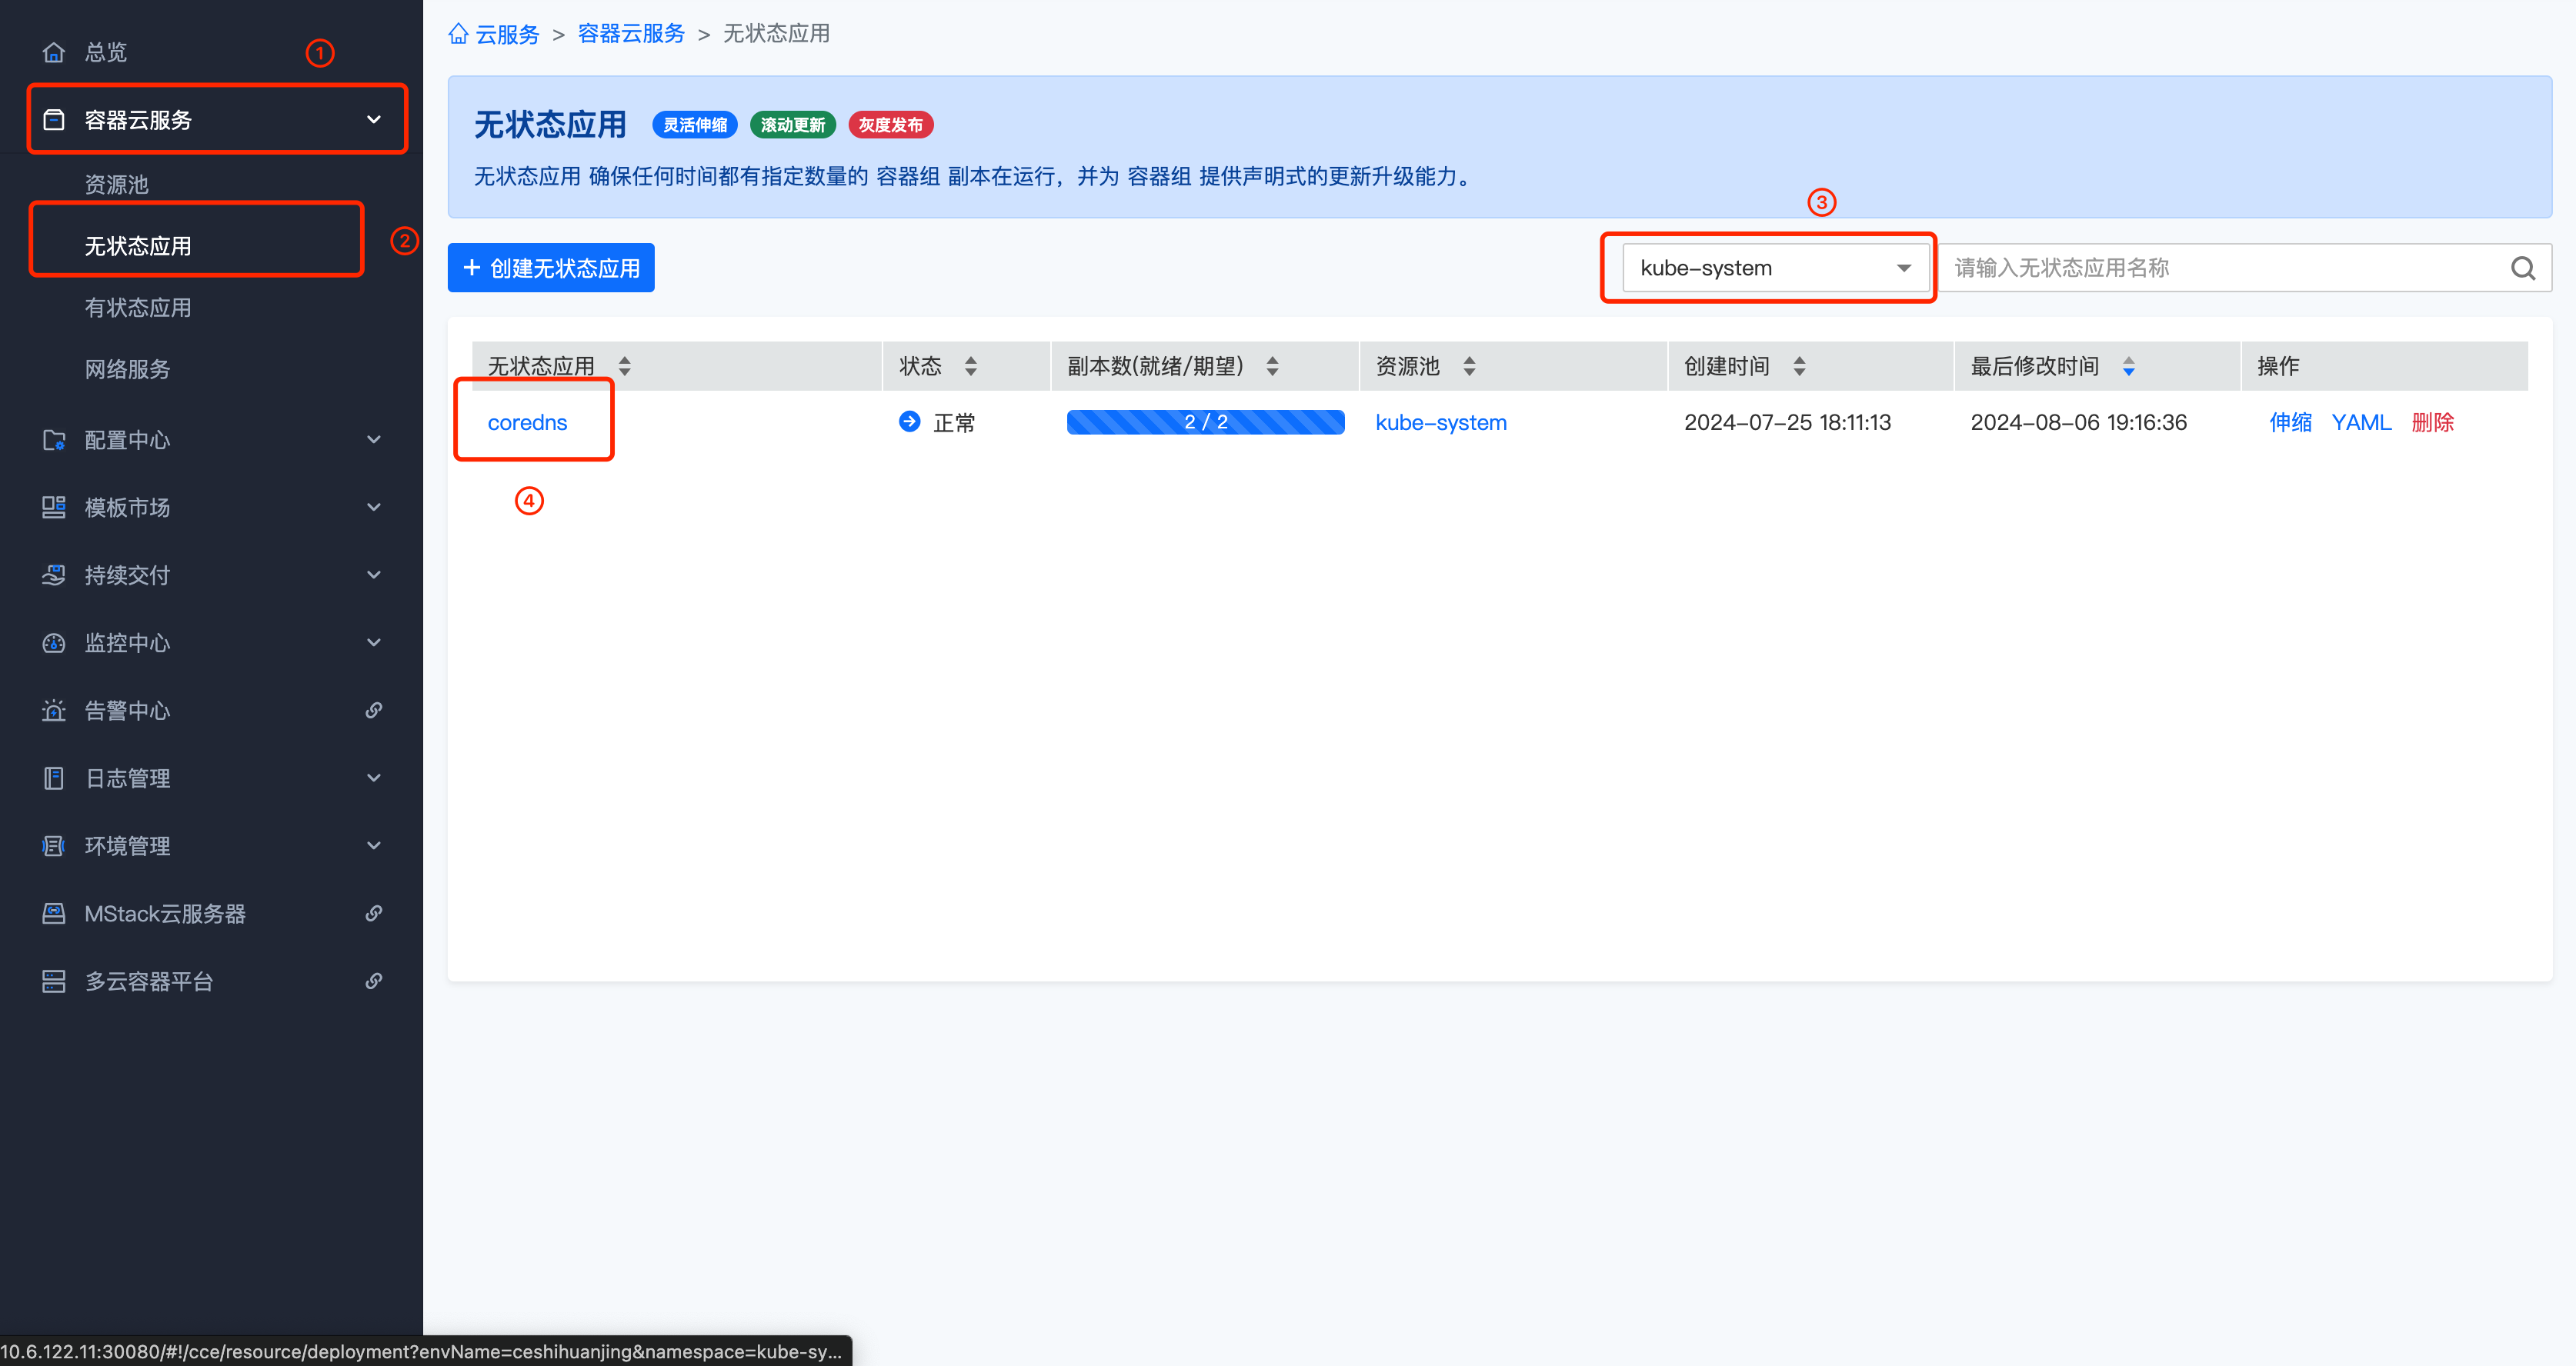Image resolution: width=2576 pixels, height=1366 pixels.
Task: Click the 配置中心 folder icon
Action: [x=54, y=440]
